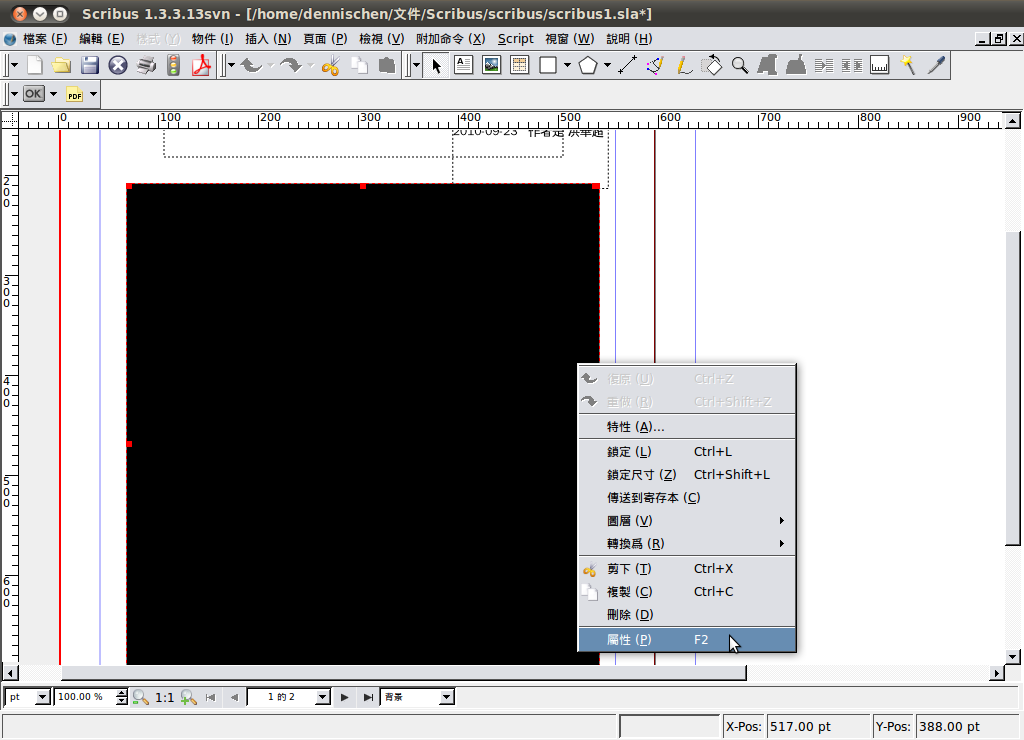
Task: Go to last page button
Action: coord(368,697)
